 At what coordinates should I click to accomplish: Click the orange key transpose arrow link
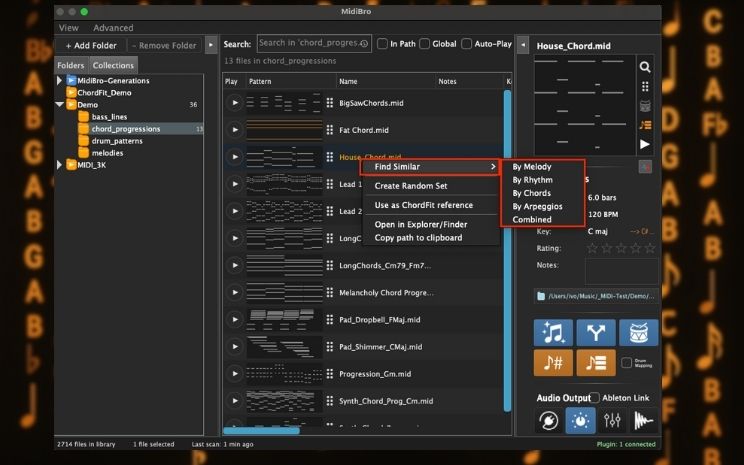pos(641,232)
